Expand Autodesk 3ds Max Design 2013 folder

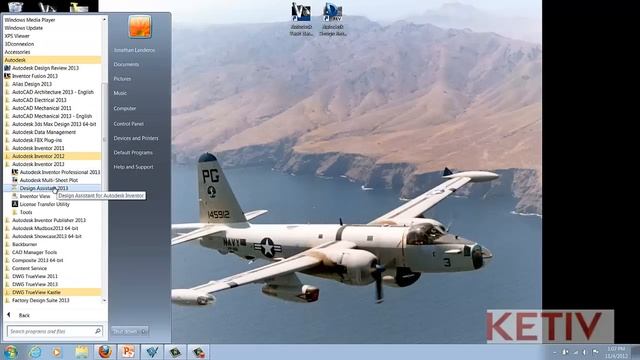[54, 124]
